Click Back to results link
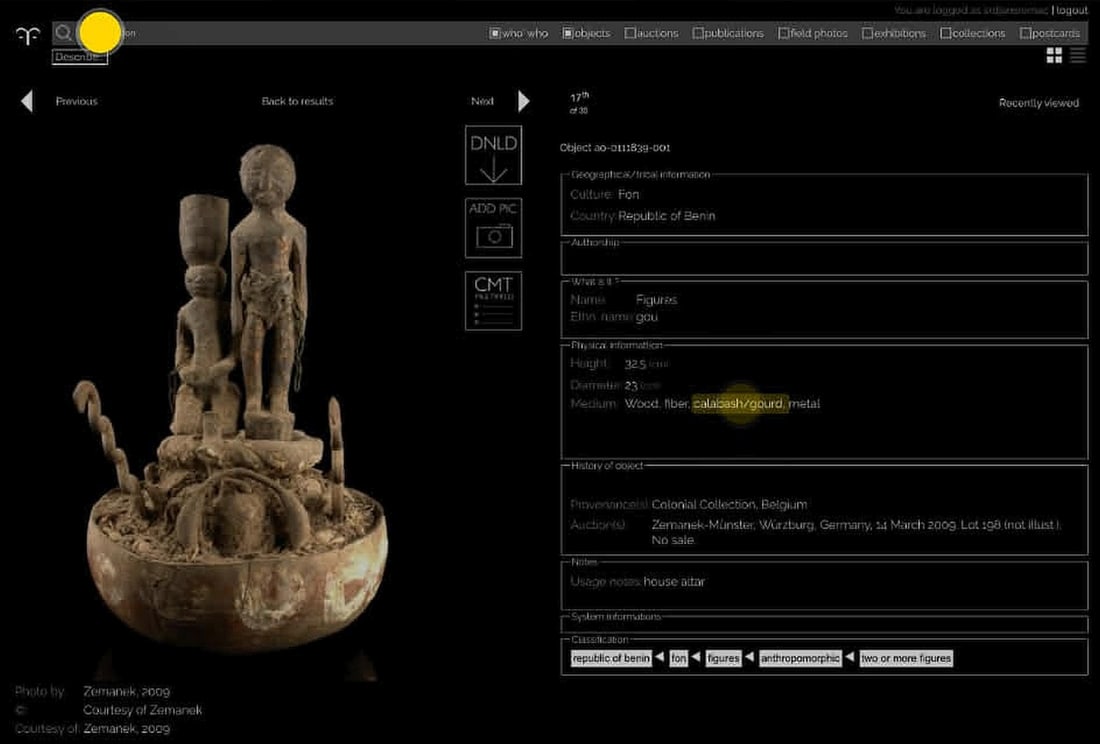This screenshot has height=744, width=1100. [x=297, y=101]
